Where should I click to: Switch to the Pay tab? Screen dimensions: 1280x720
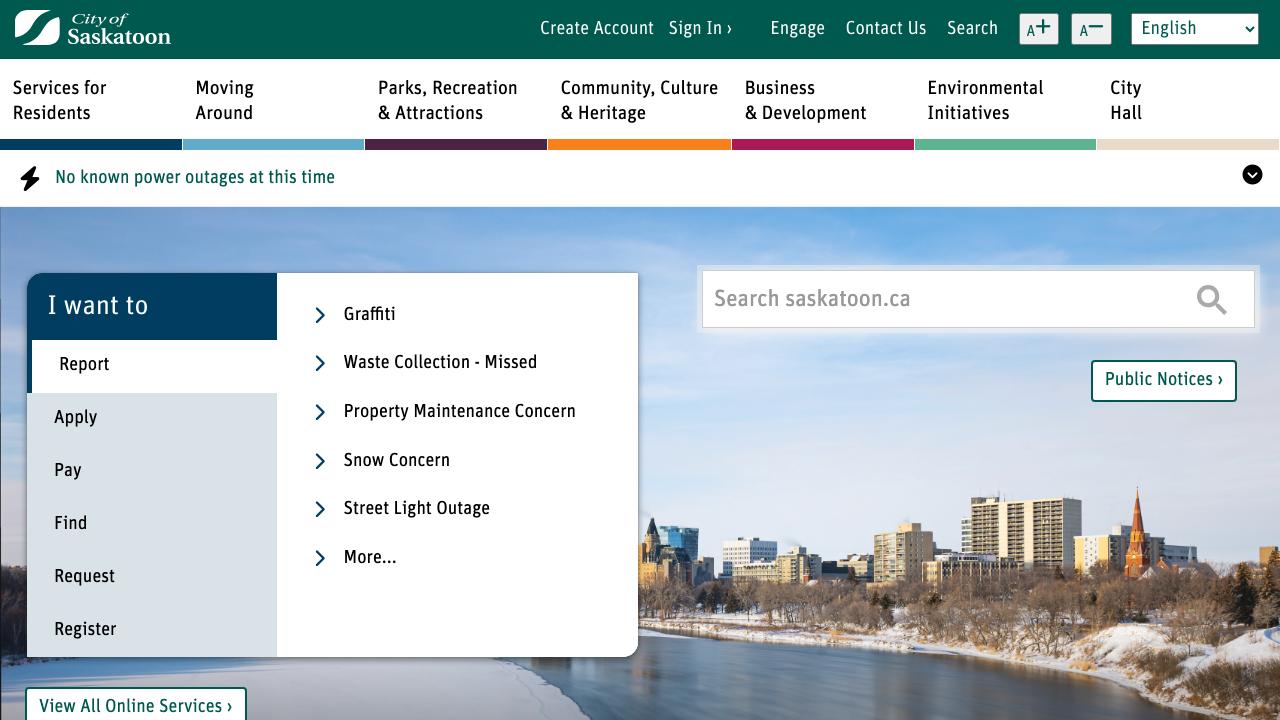(x=68, y=471)
